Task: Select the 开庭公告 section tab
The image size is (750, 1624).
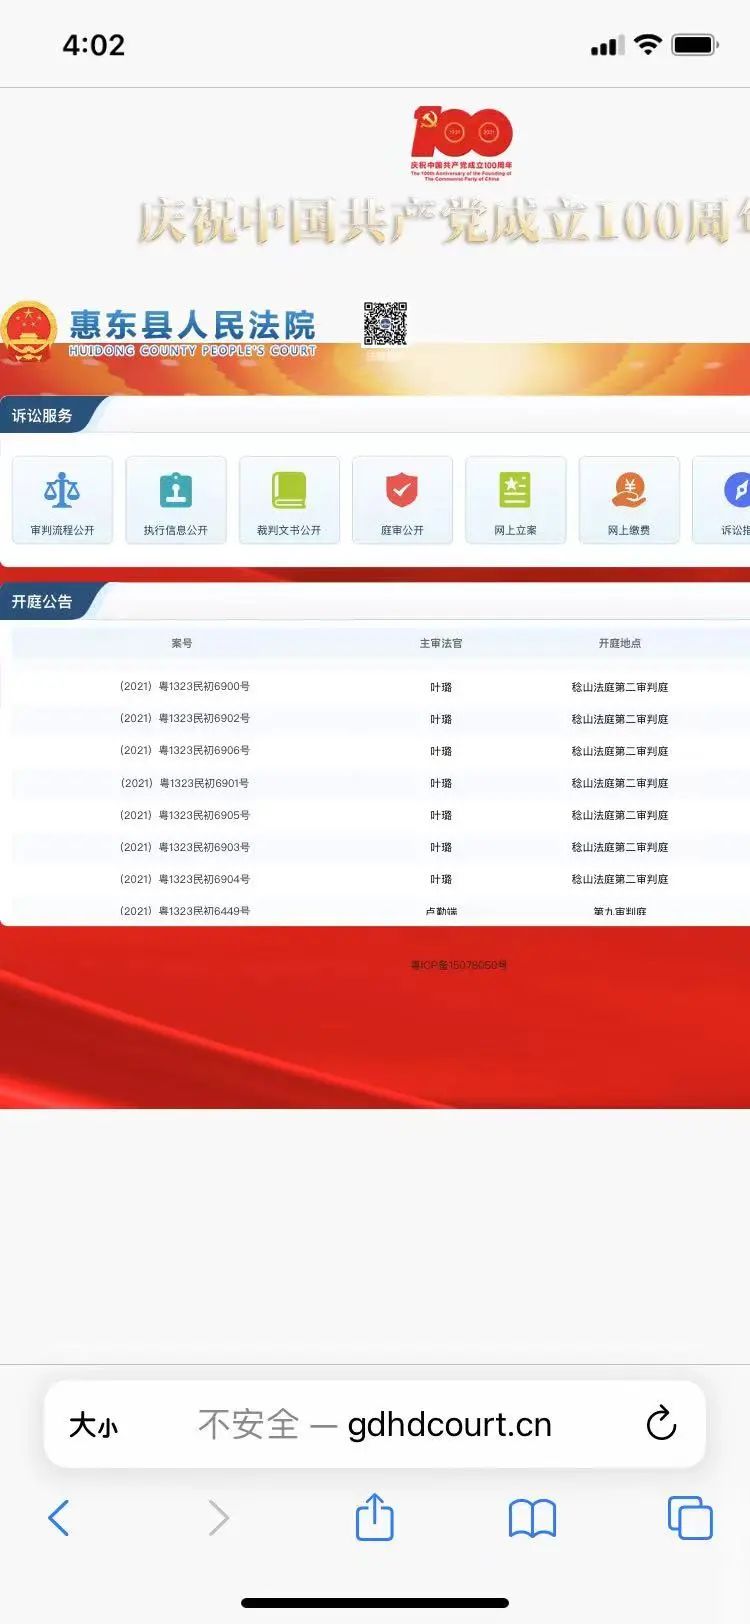Action: pos(43,602)
